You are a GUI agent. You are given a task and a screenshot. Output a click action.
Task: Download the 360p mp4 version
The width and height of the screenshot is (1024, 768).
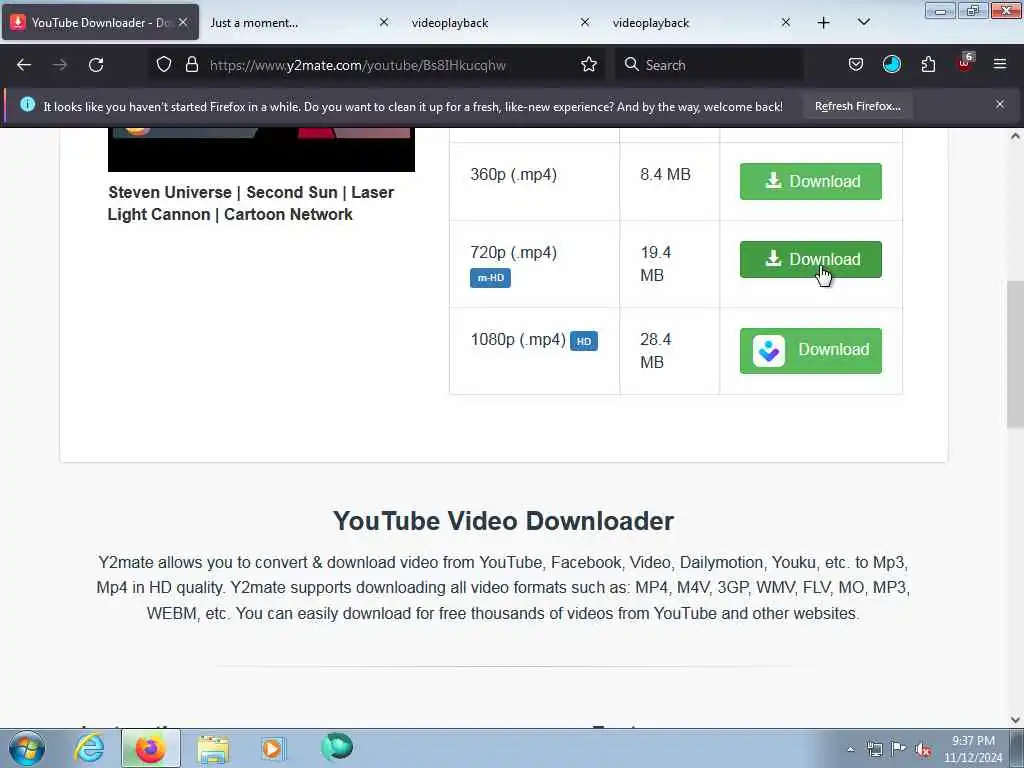pos(810,181)
